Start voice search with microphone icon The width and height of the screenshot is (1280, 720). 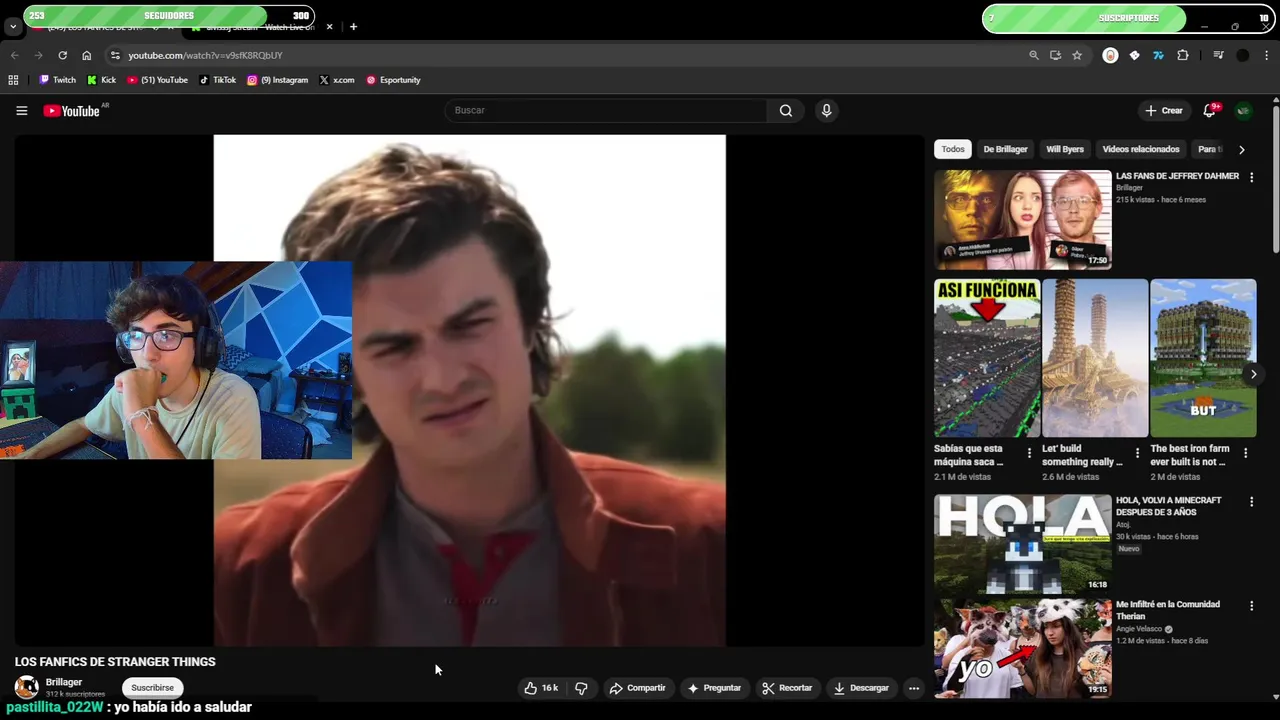[826, 111]
